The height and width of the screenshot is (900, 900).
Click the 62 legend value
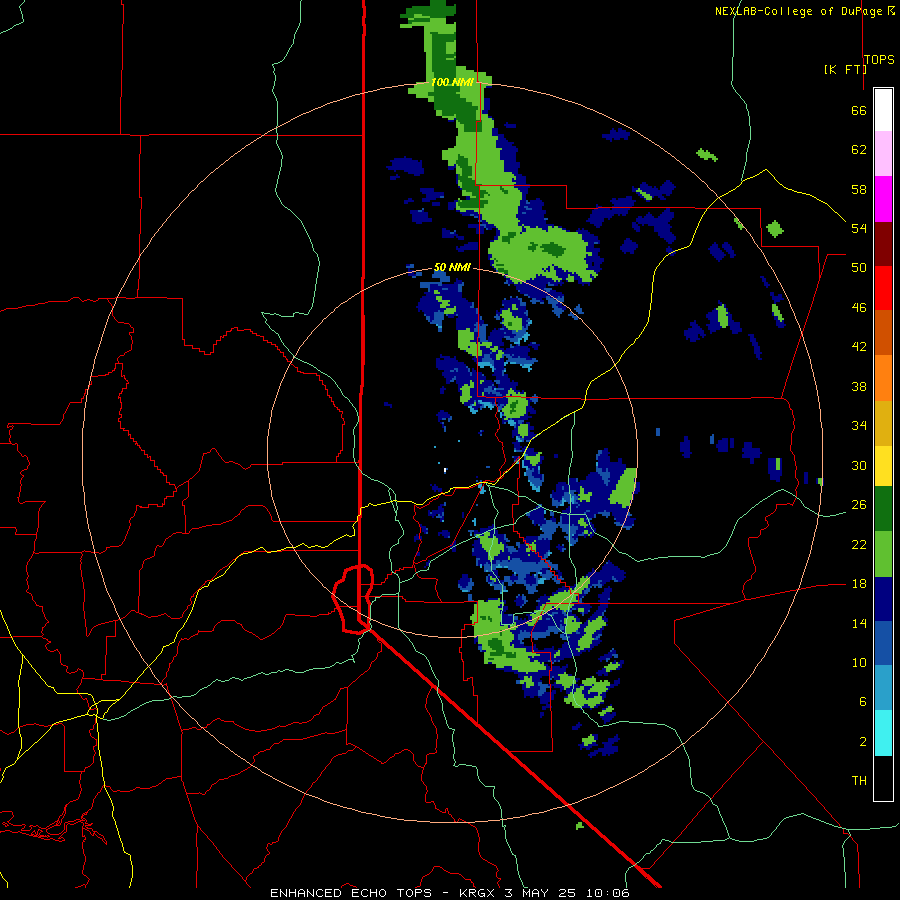coord(859,150)
